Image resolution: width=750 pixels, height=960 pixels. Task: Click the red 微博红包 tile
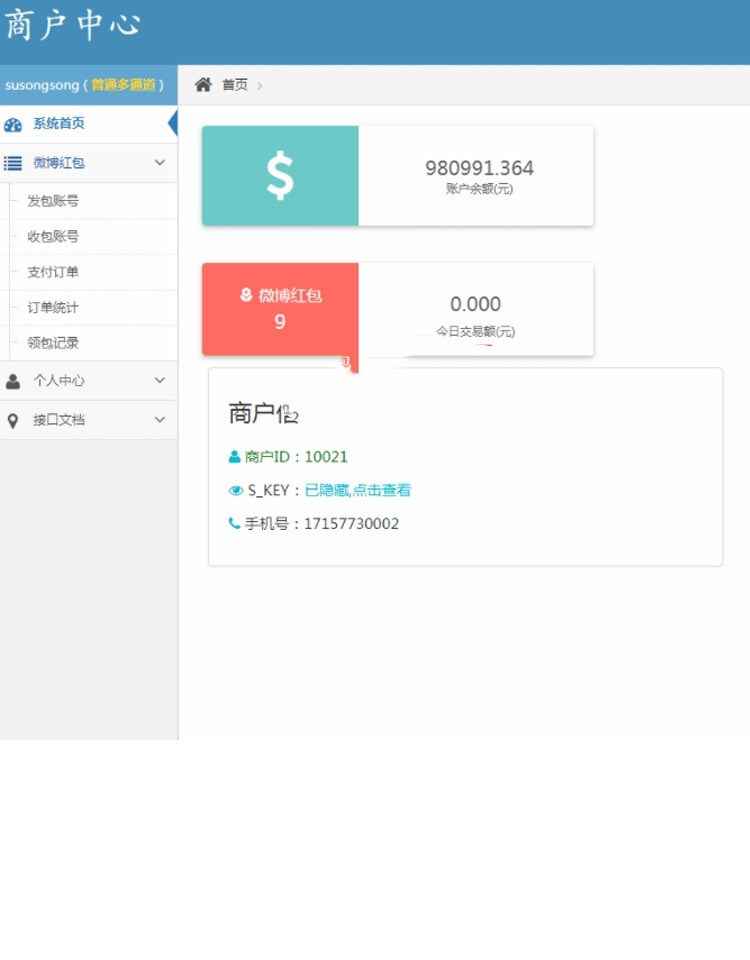point(280,309)
